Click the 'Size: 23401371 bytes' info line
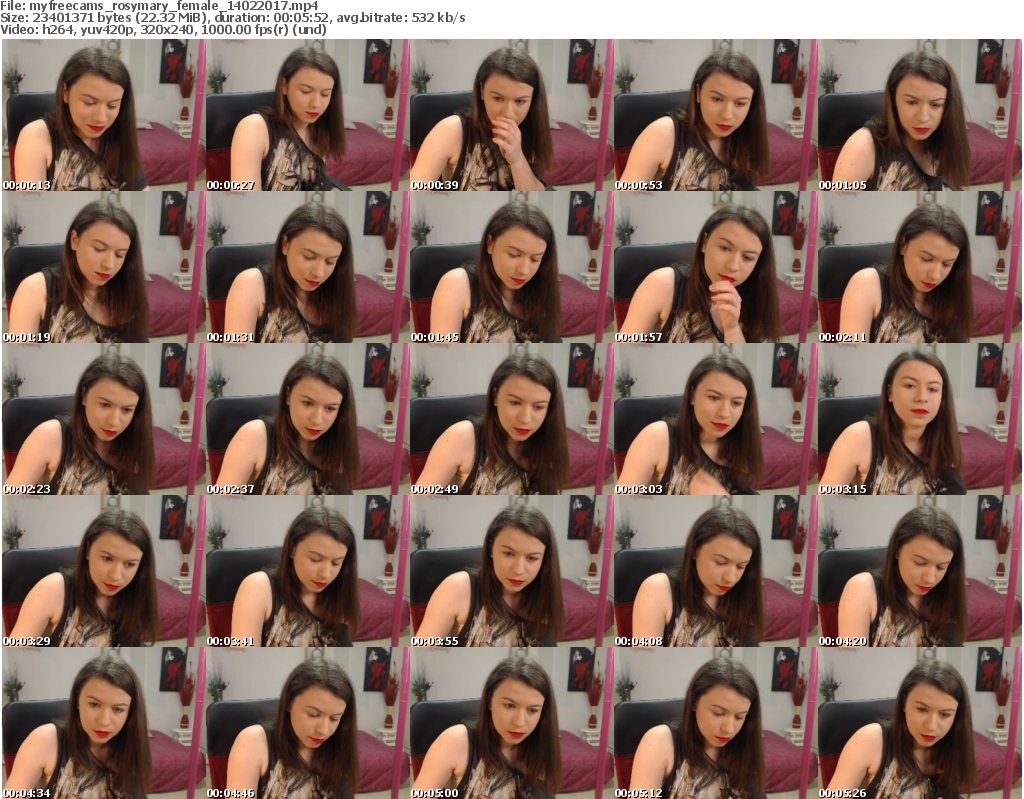This screenshot has width=1024, height=799. 232,18
